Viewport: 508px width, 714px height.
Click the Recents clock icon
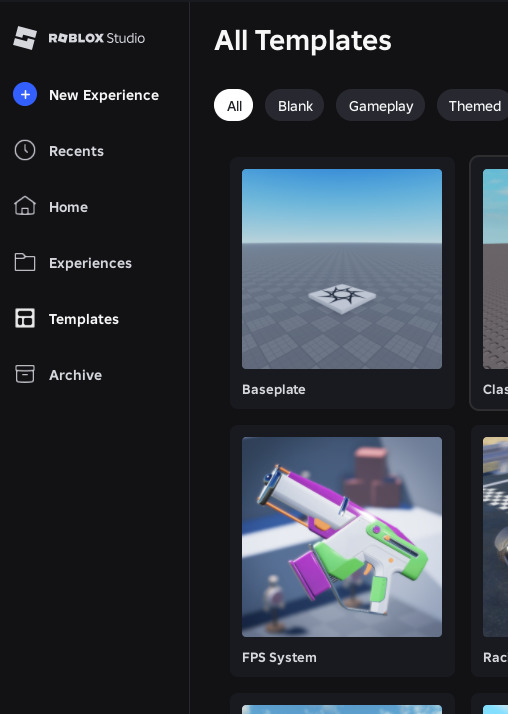click(x=25, y=150)
